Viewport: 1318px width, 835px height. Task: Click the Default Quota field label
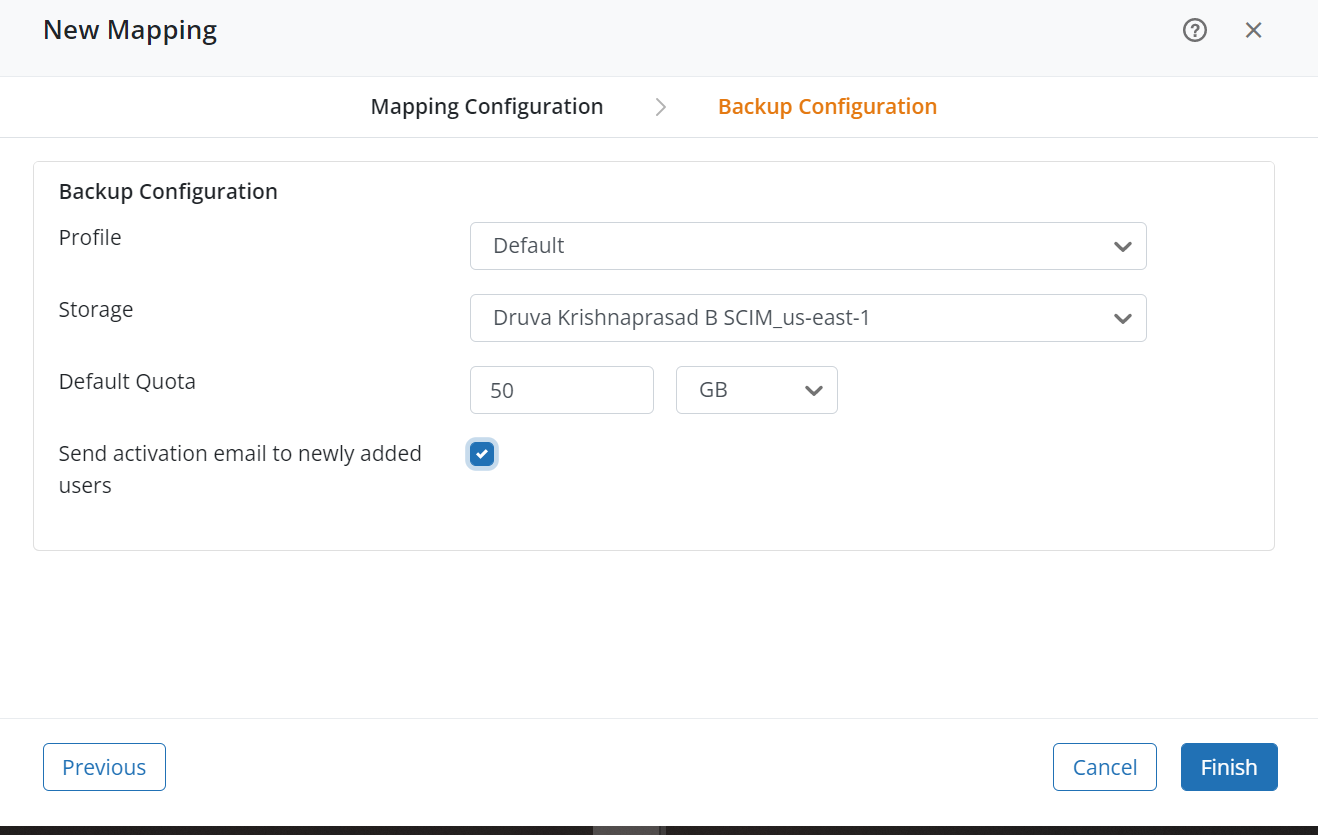[x=127, y=381]
